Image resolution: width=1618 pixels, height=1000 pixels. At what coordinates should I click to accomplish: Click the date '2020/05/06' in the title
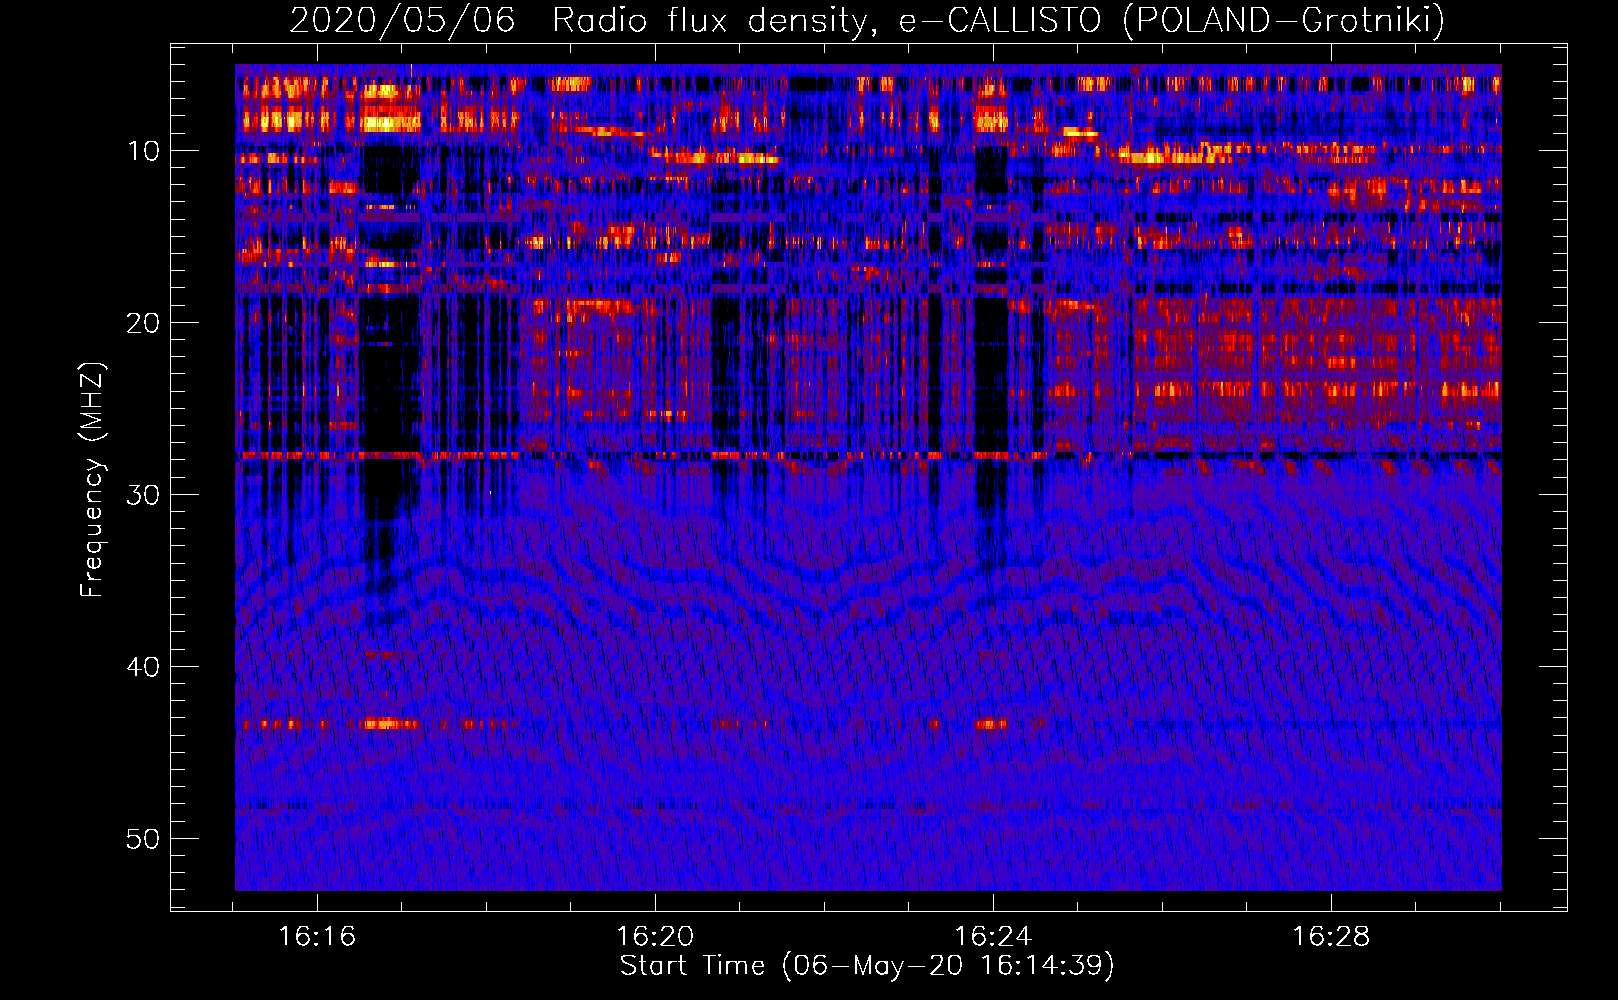[403, 21]
